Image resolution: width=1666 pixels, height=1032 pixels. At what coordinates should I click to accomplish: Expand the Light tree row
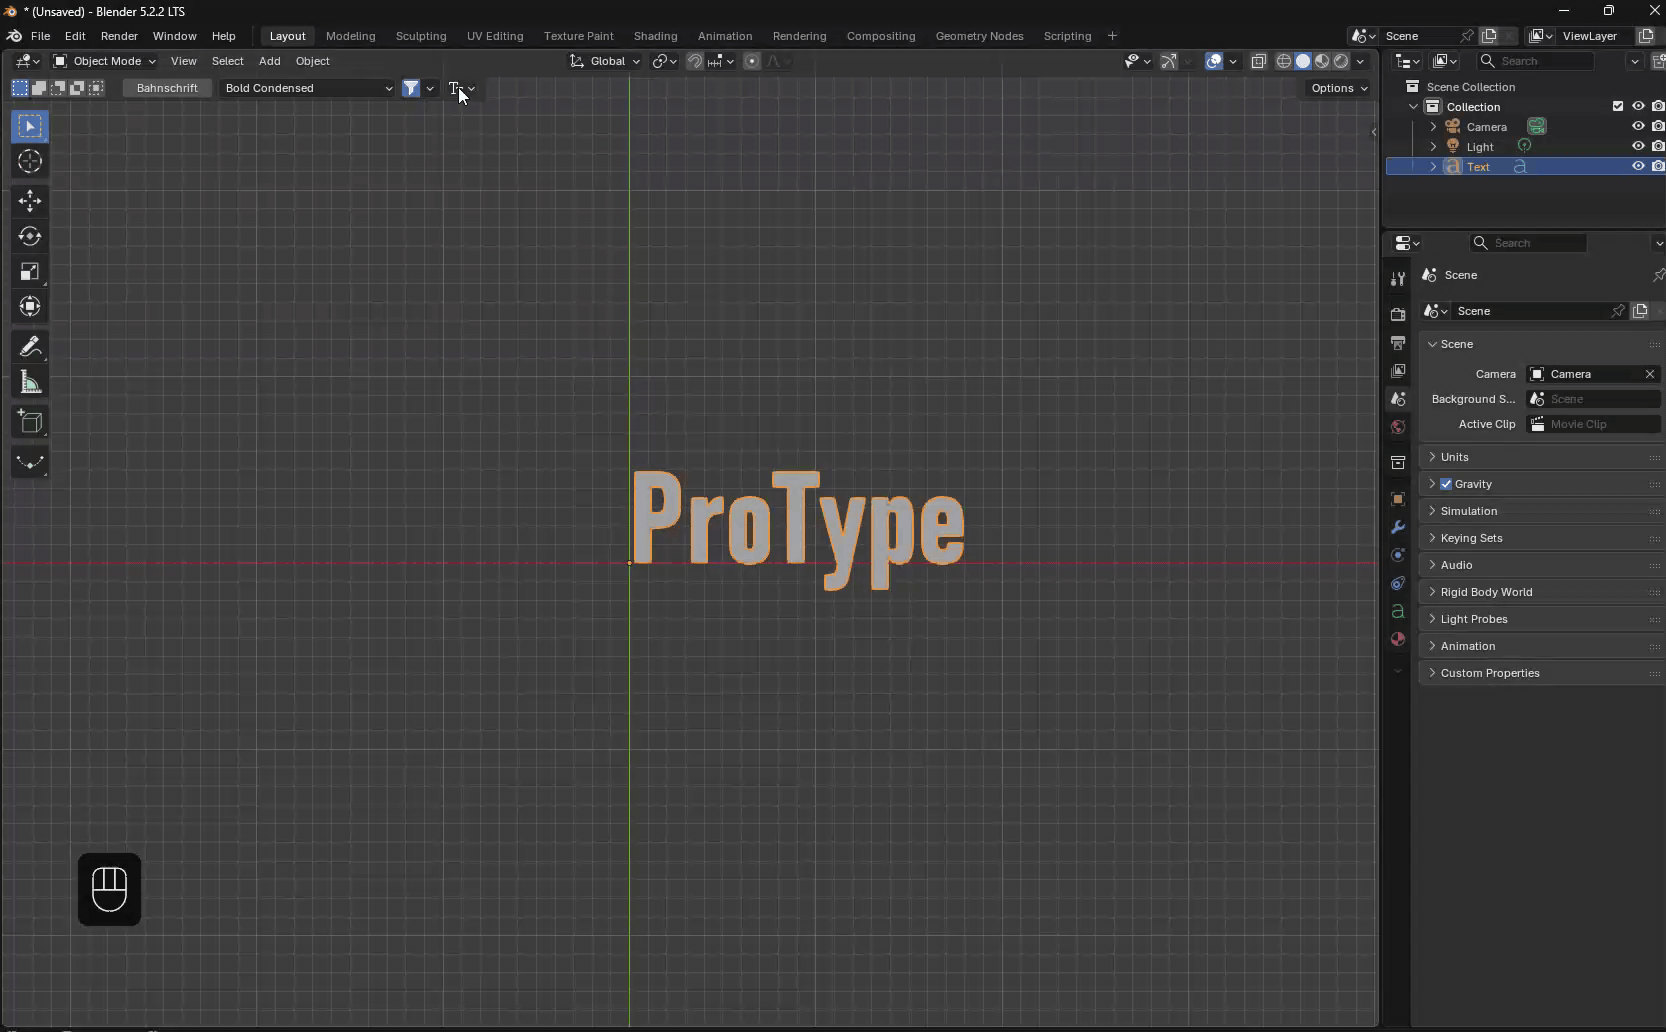[1433, 146]
